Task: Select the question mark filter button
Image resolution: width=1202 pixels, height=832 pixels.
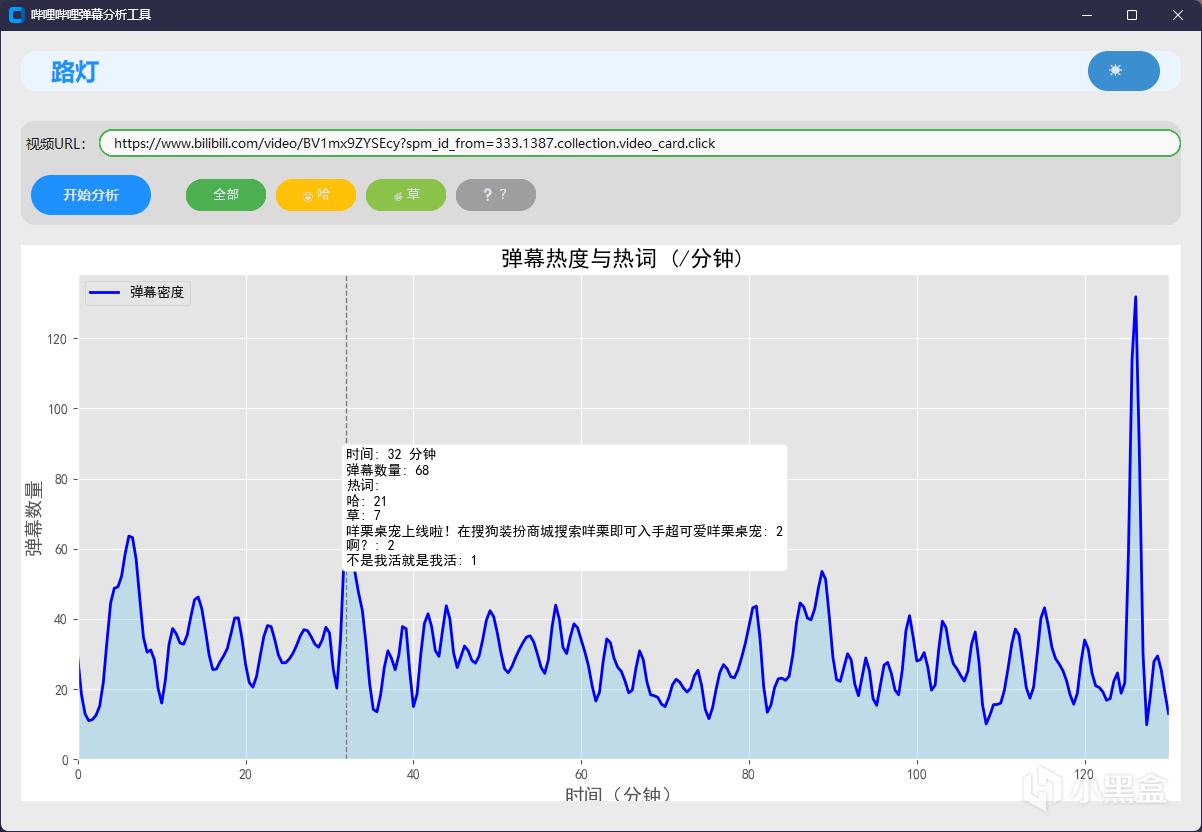Action: click(x=496, y=195)
